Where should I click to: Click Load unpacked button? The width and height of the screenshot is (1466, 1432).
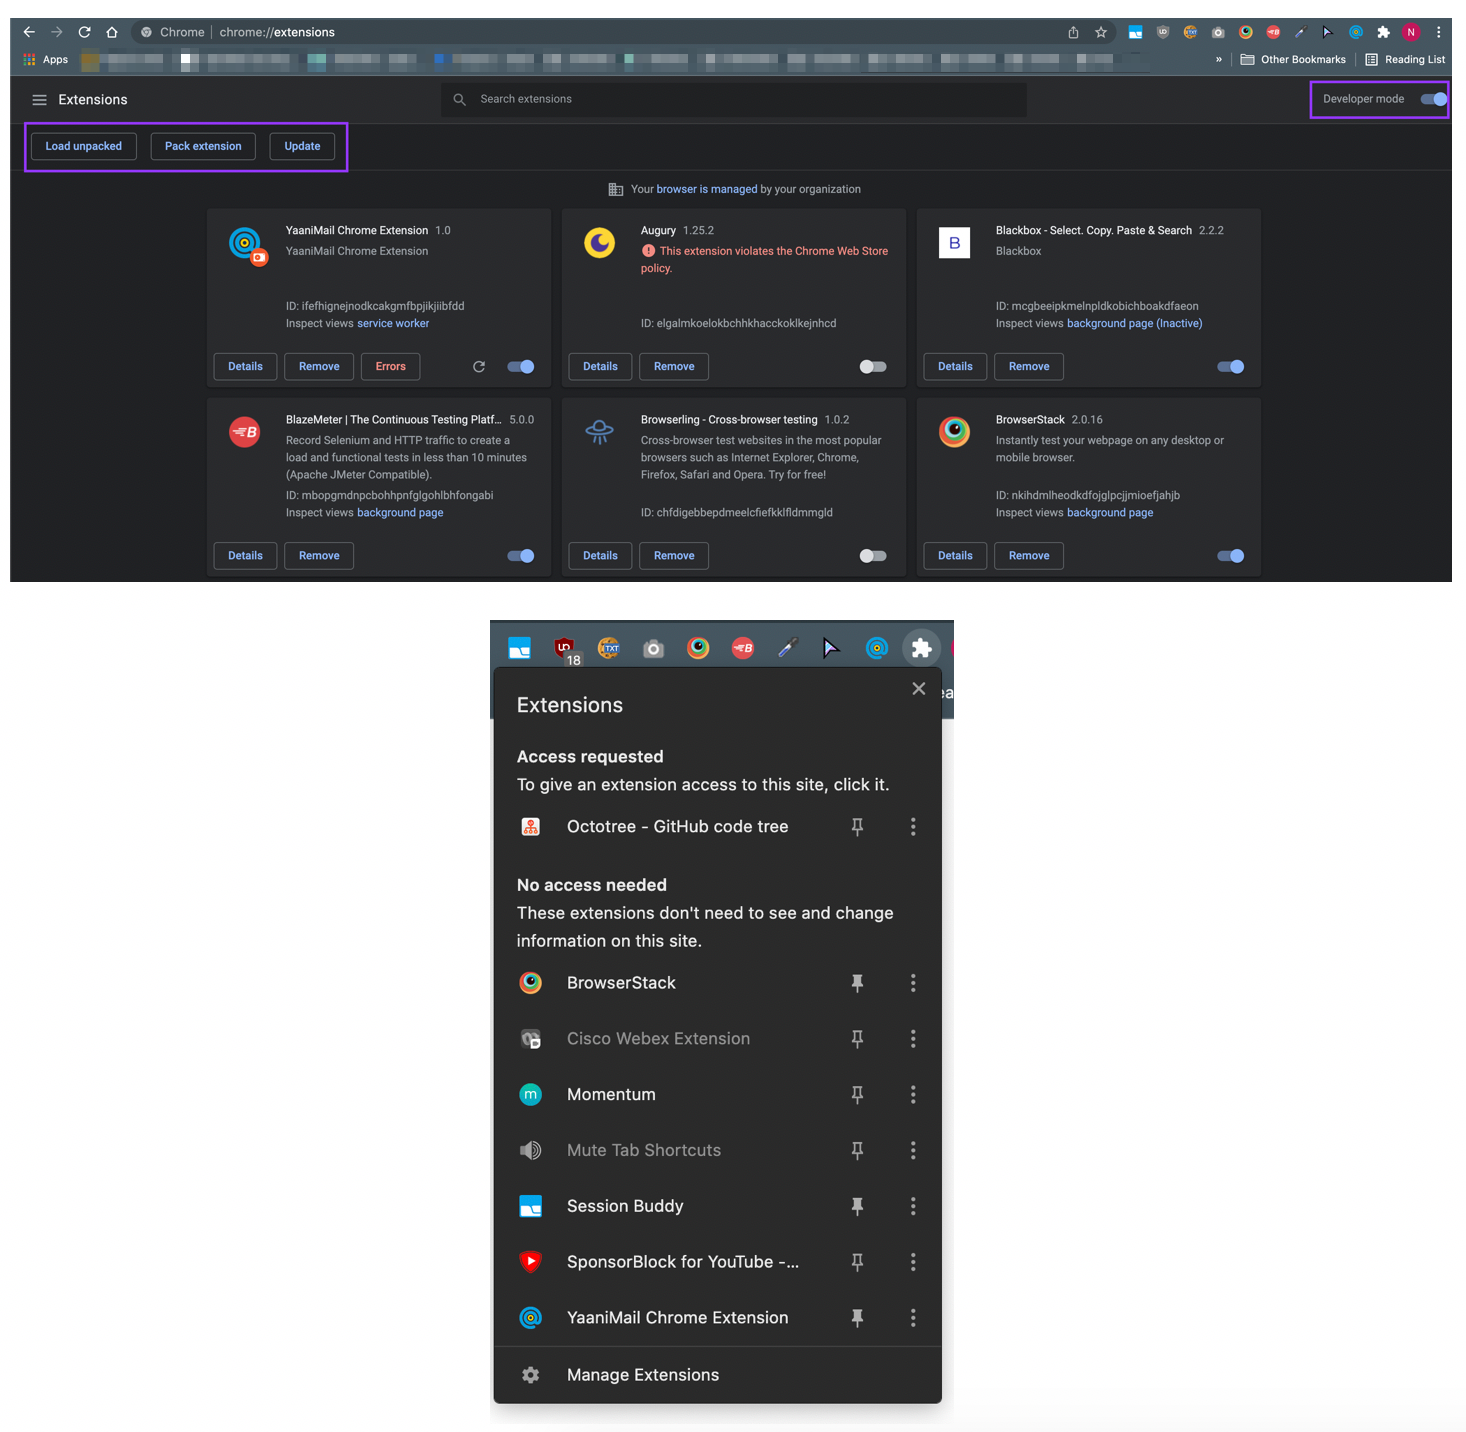pyautogui.click(x=84, y=146)
